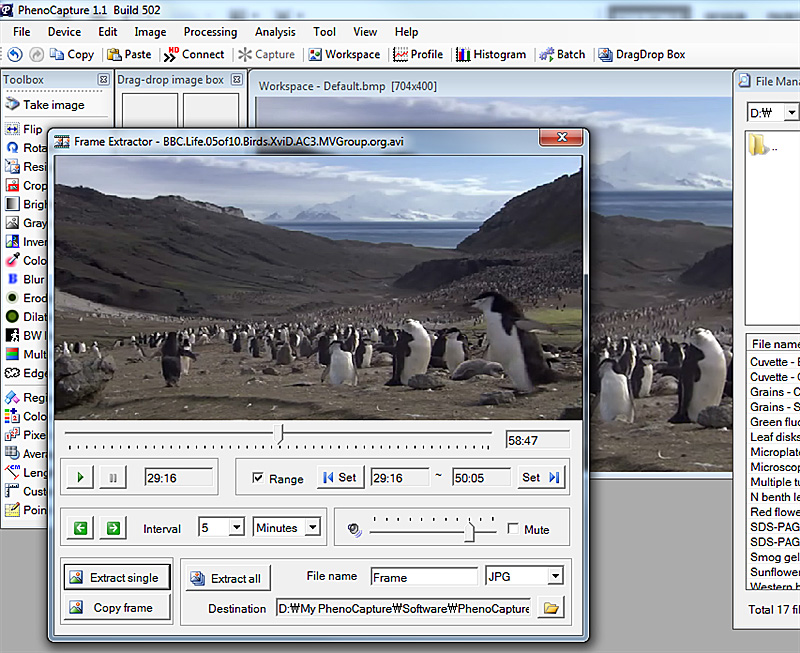The height and width of the screenshot is (653, 800).
Task: Click the Histogram toolbar icon
Action: tap(490, 54)
